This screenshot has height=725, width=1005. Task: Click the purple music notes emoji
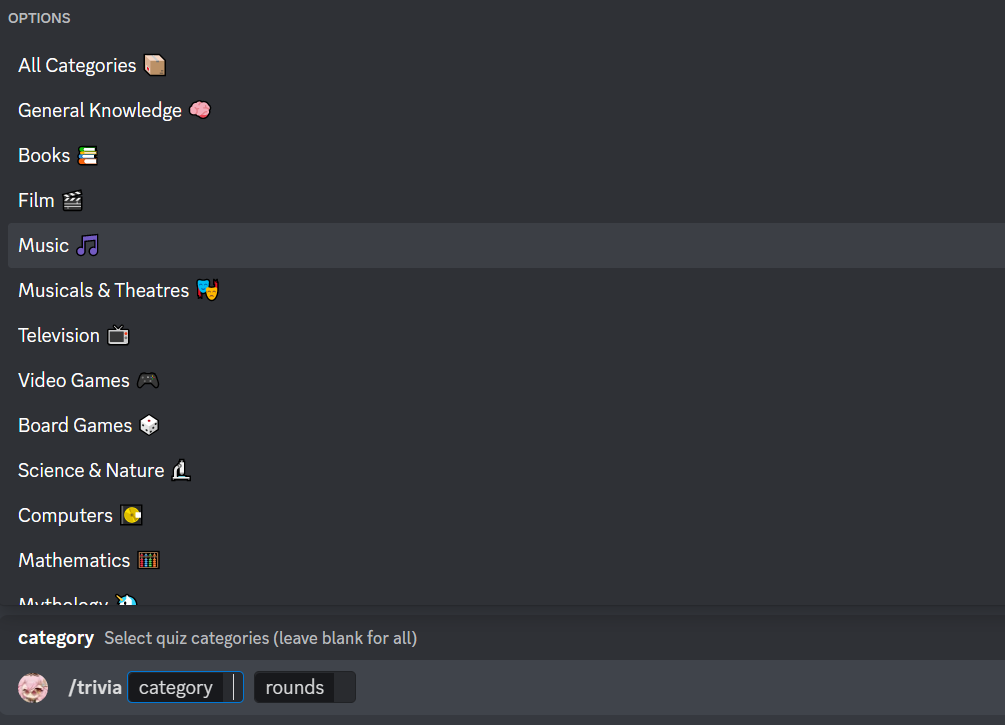click(x=87, y=246)
